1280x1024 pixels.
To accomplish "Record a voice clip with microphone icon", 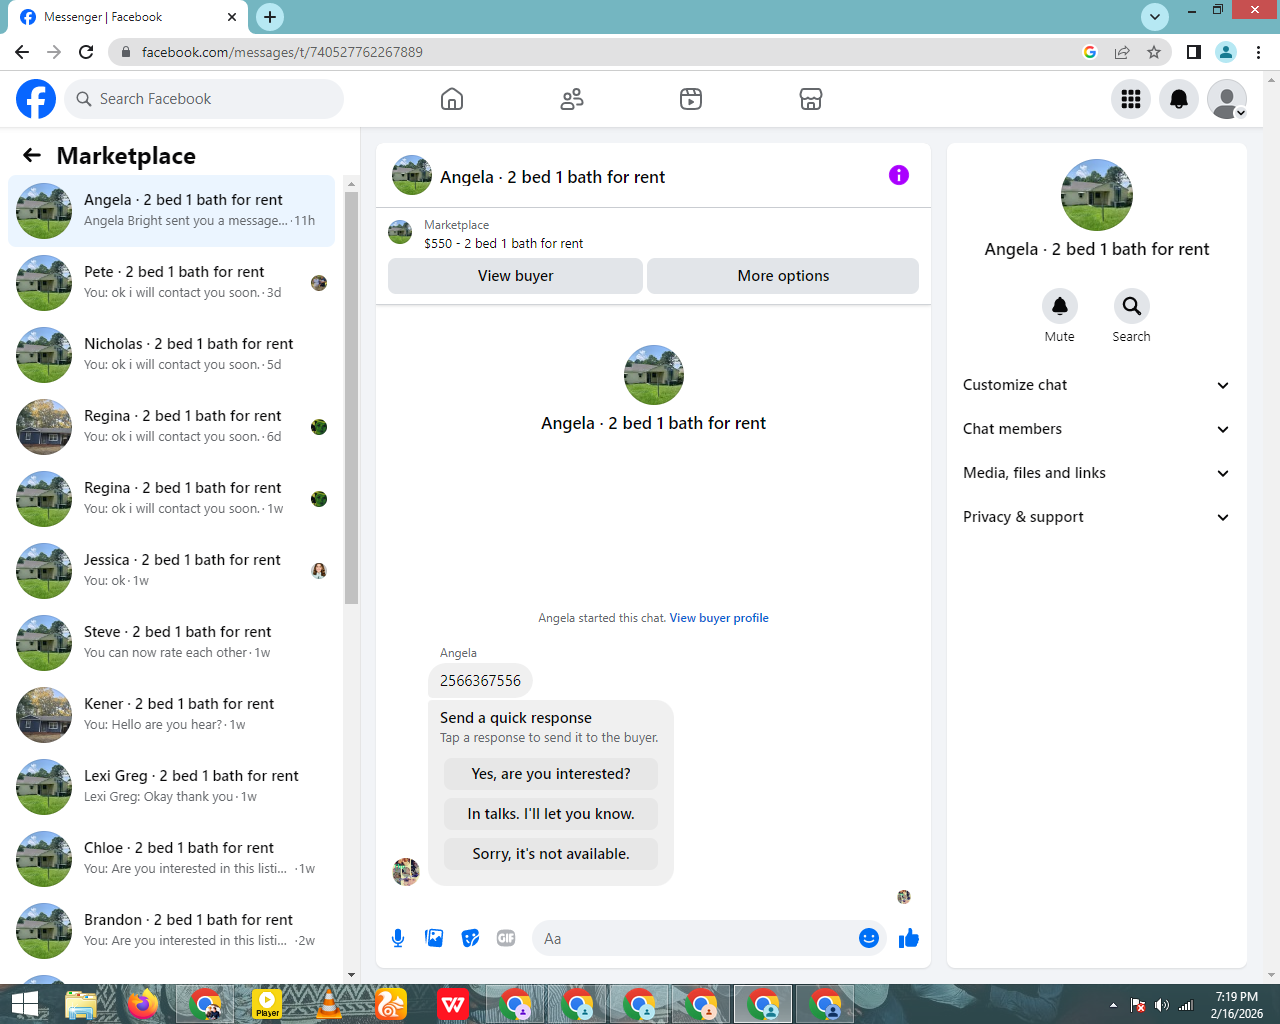I will 398,938.
